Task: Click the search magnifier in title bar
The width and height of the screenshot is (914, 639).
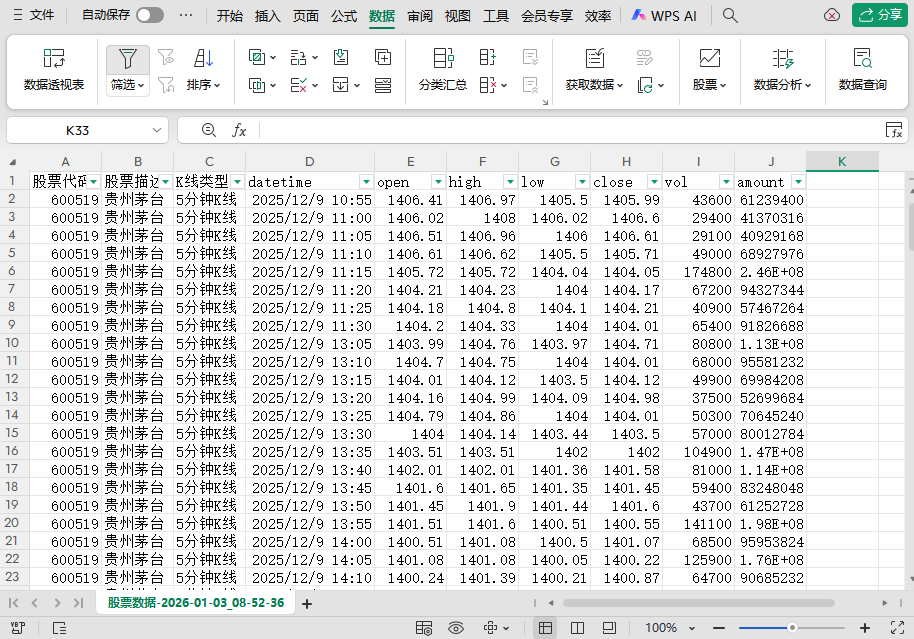Action: pos(730,15)
